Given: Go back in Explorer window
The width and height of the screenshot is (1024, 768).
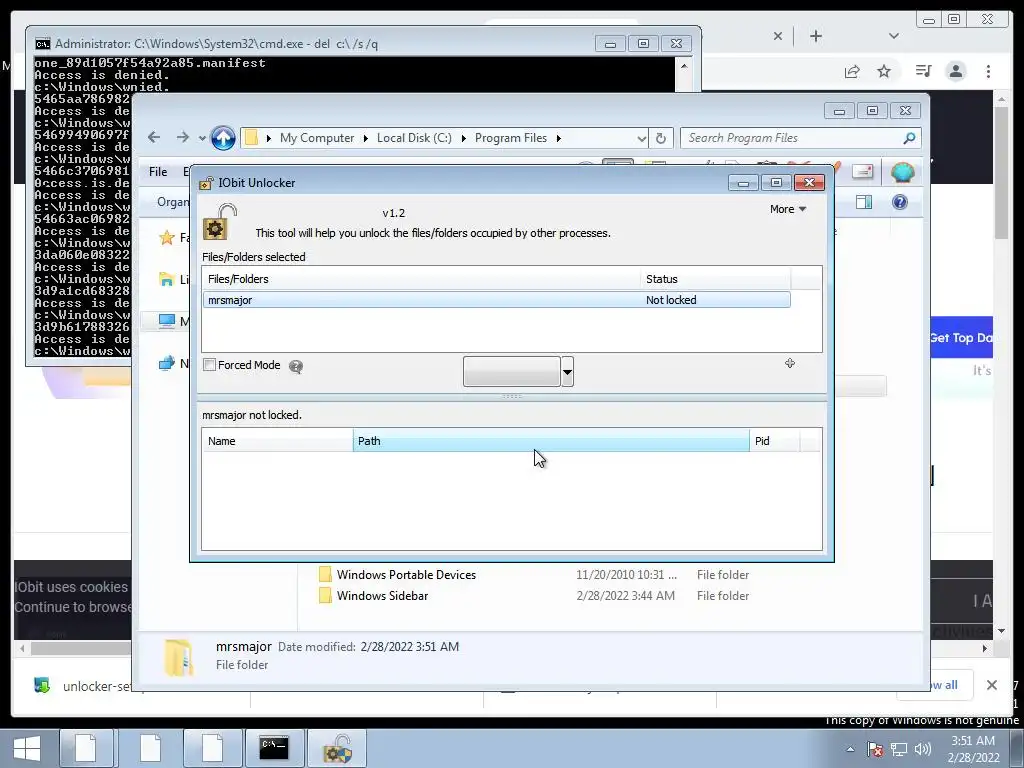Looking at the screenshot, I should [153, 137].
